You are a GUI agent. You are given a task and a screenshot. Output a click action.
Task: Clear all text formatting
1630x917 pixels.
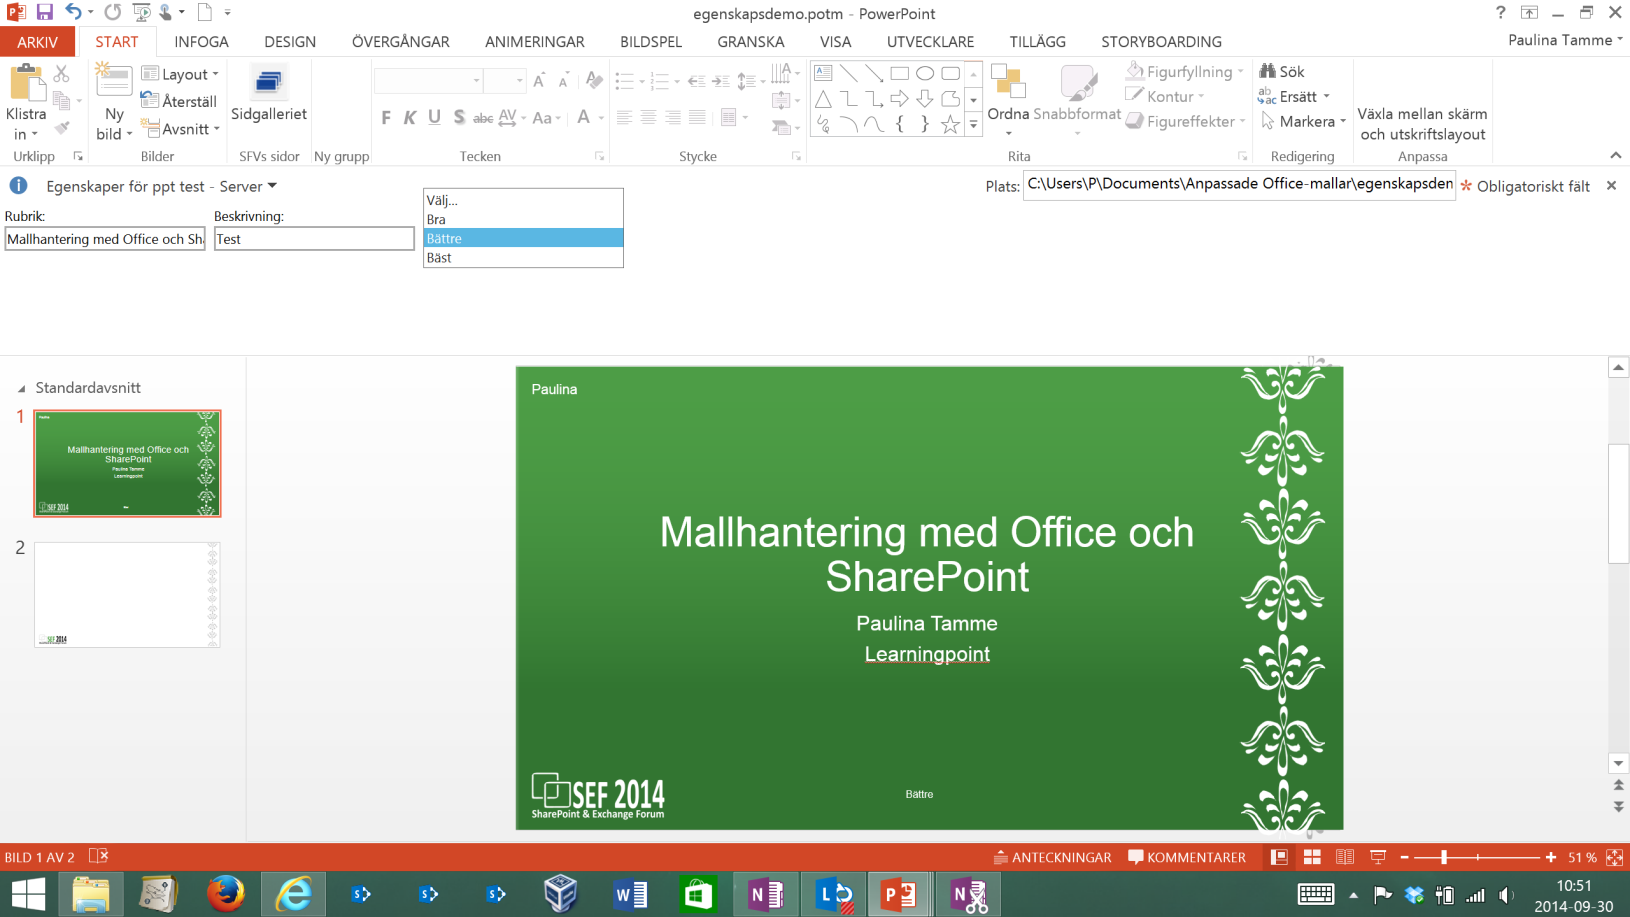coord(594,80)
